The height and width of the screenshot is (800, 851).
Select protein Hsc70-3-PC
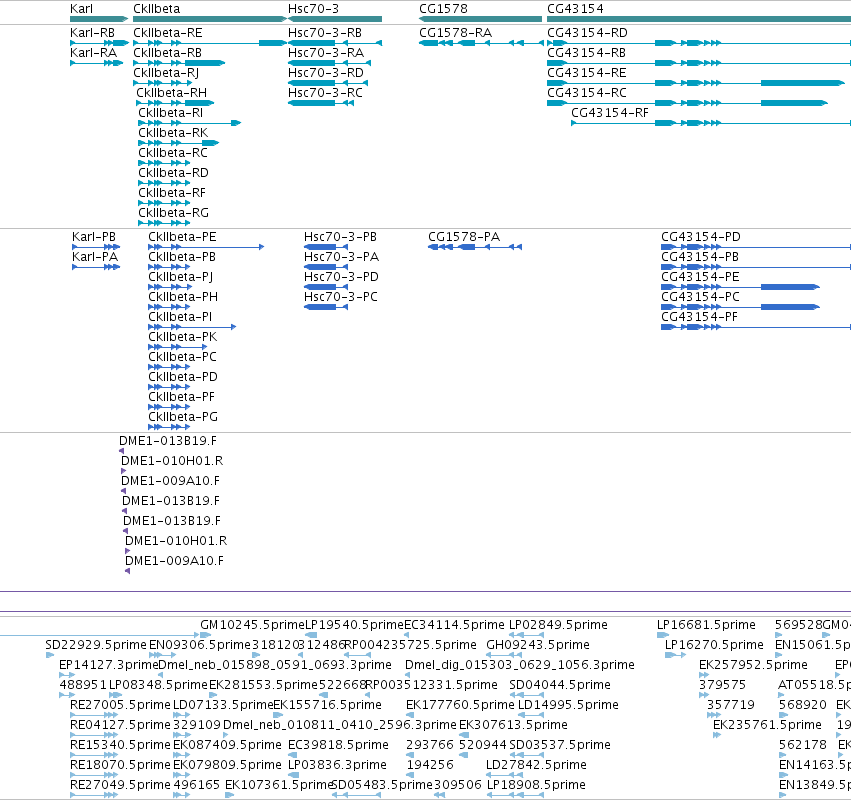tap(340, 297)
